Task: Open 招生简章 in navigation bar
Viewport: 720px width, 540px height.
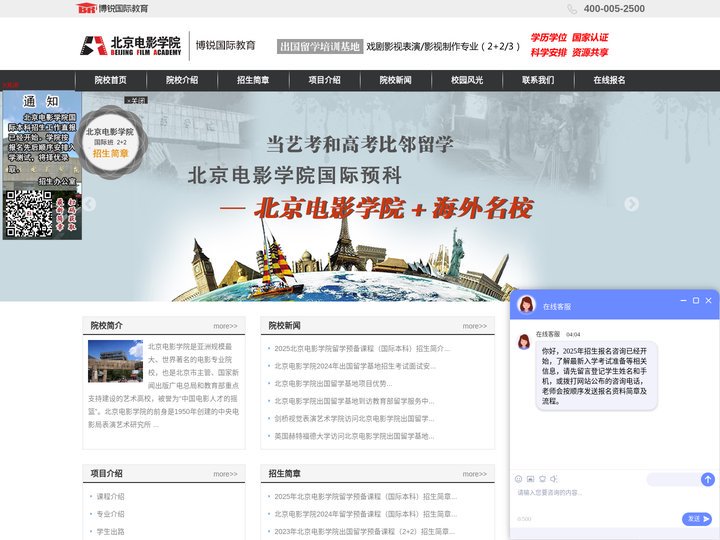Action: pyautogui.click(x=253, y=80)
